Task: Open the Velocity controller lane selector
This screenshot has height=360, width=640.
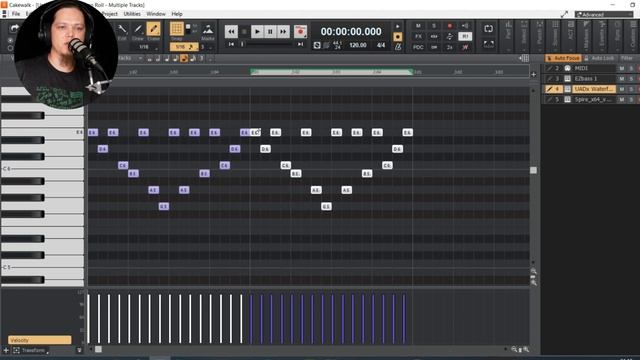Action: pyautogui.click(x=40, y=340)
